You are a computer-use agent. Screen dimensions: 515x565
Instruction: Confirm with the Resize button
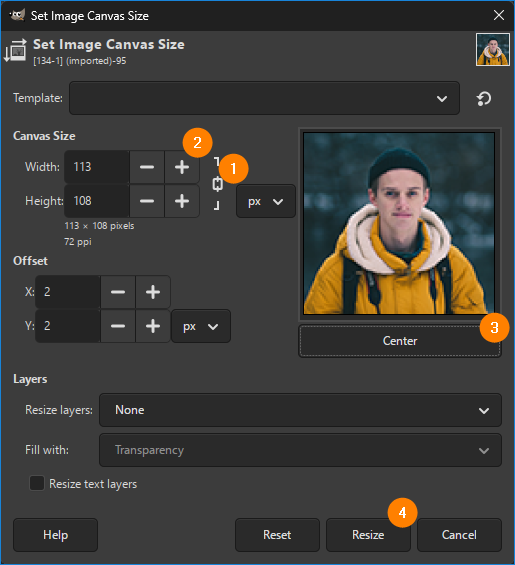[x=368, y=535]
